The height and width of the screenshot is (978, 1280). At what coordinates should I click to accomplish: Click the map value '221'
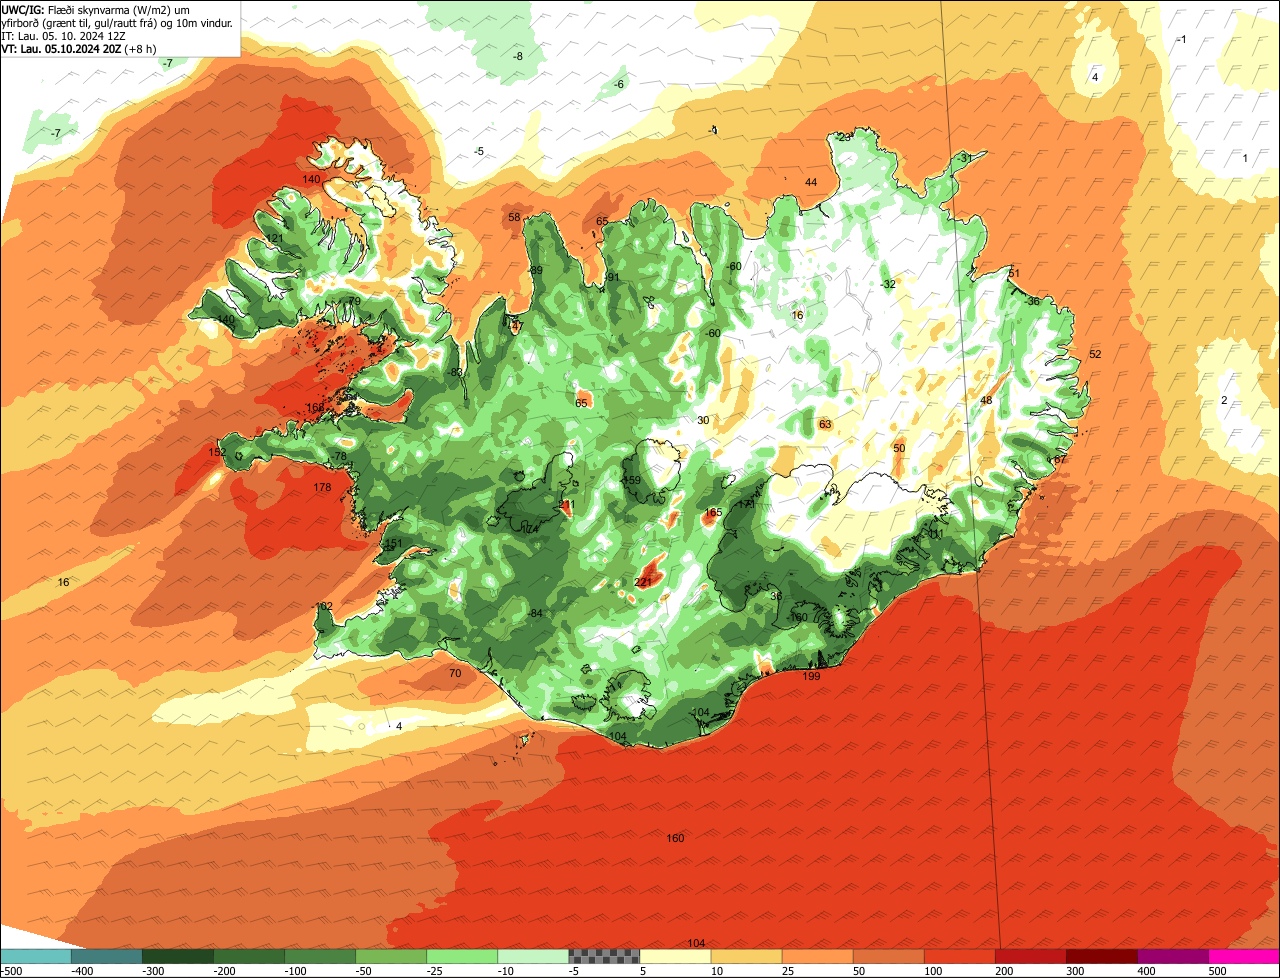click(644, 582)
